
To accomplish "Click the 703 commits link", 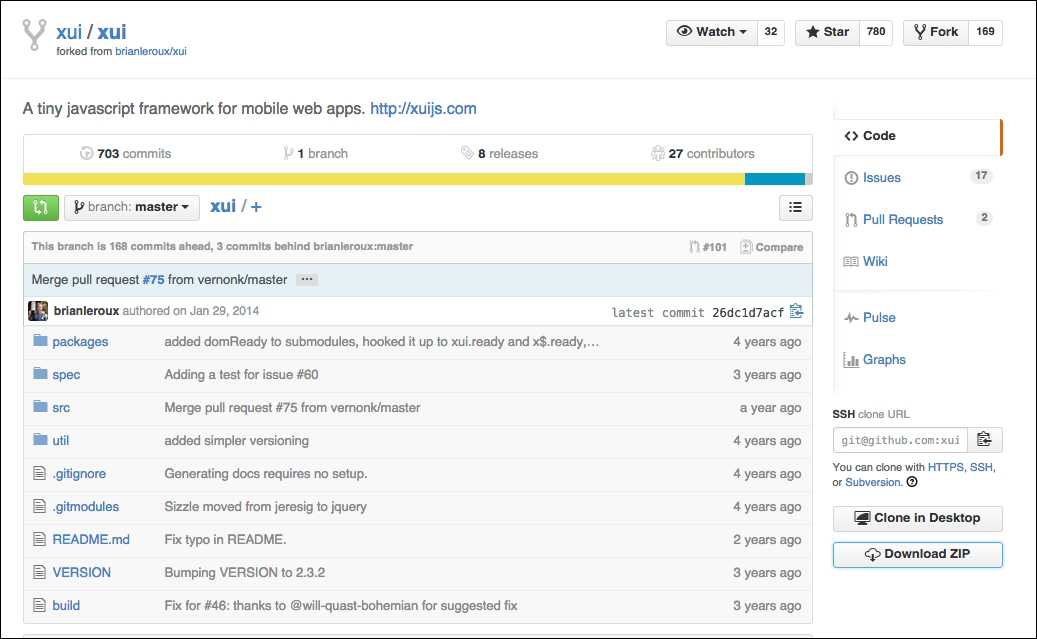I will (126, 153).
